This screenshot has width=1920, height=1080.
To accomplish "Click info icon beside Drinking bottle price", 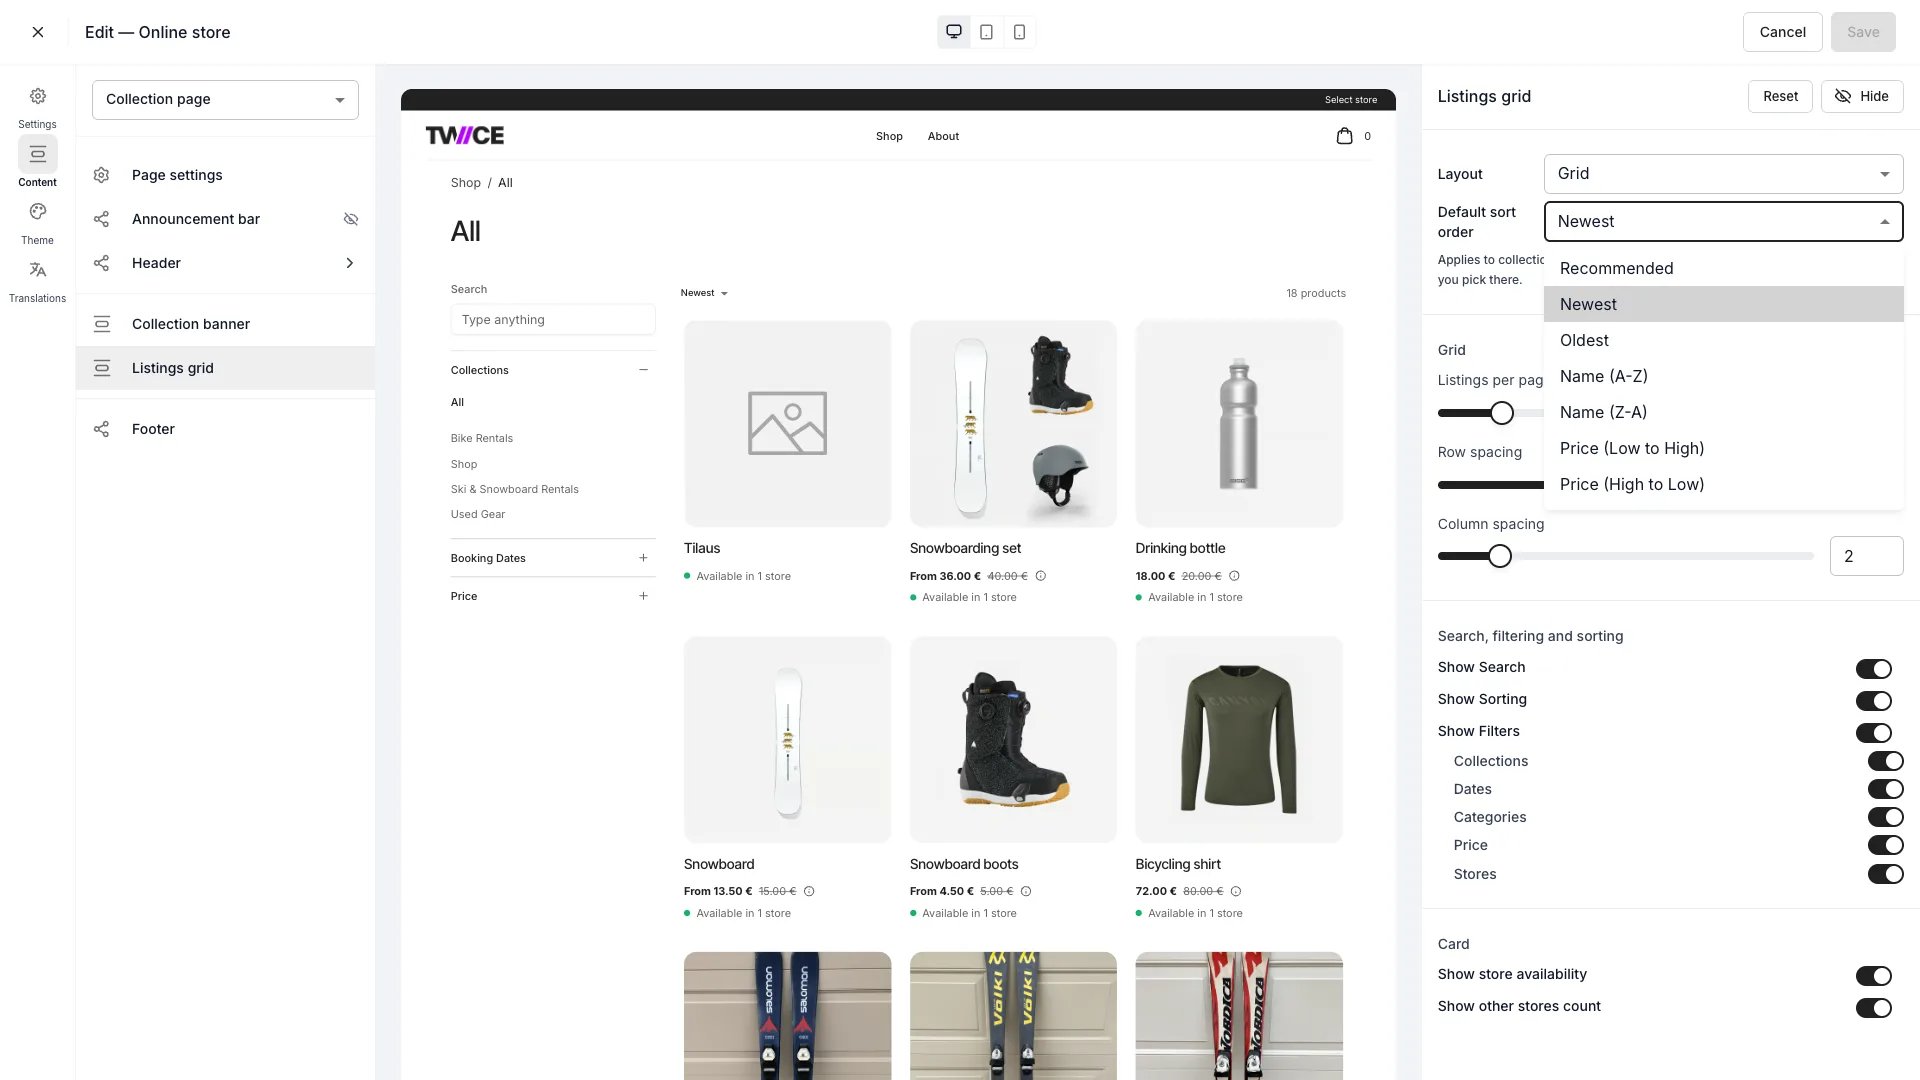I will [x=1234, y=576].
